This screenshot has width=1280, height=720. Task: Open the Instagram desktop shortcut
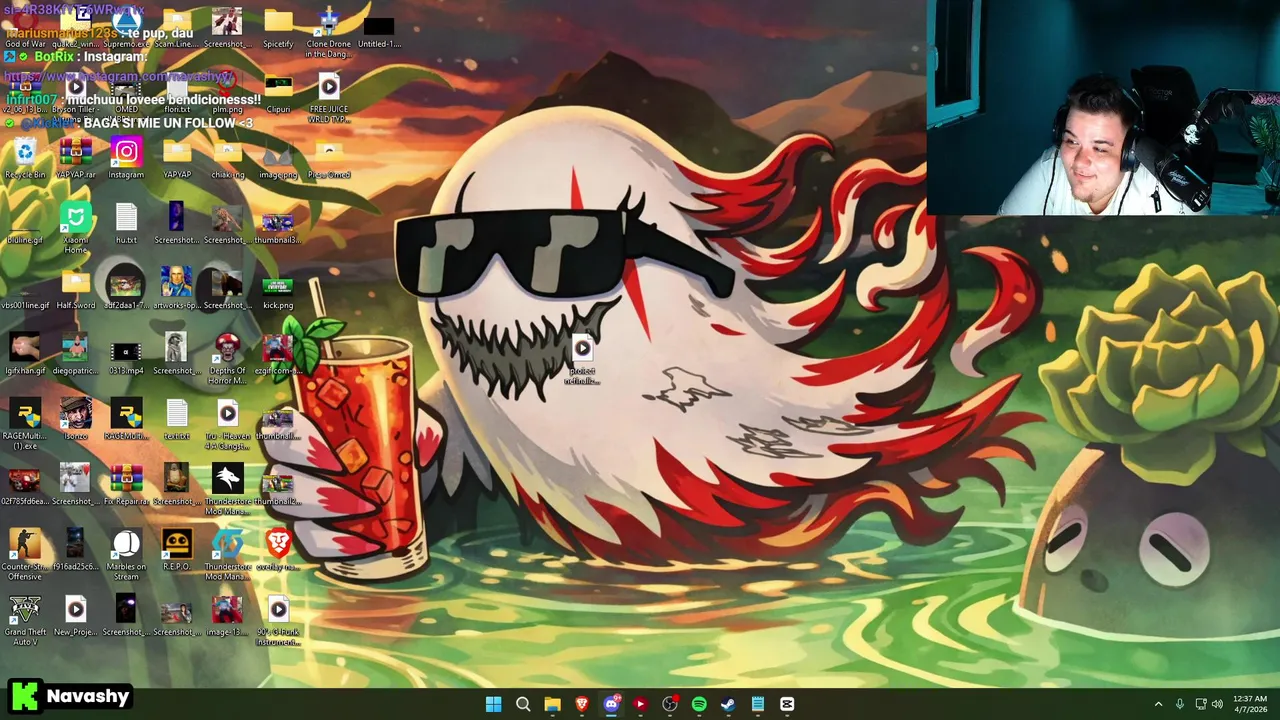(x=126, y=158)
